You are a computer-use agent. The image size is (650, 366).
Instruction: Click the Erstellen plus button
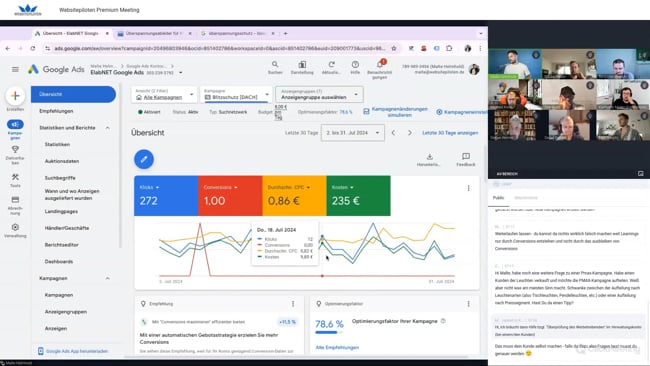point(15,96)
